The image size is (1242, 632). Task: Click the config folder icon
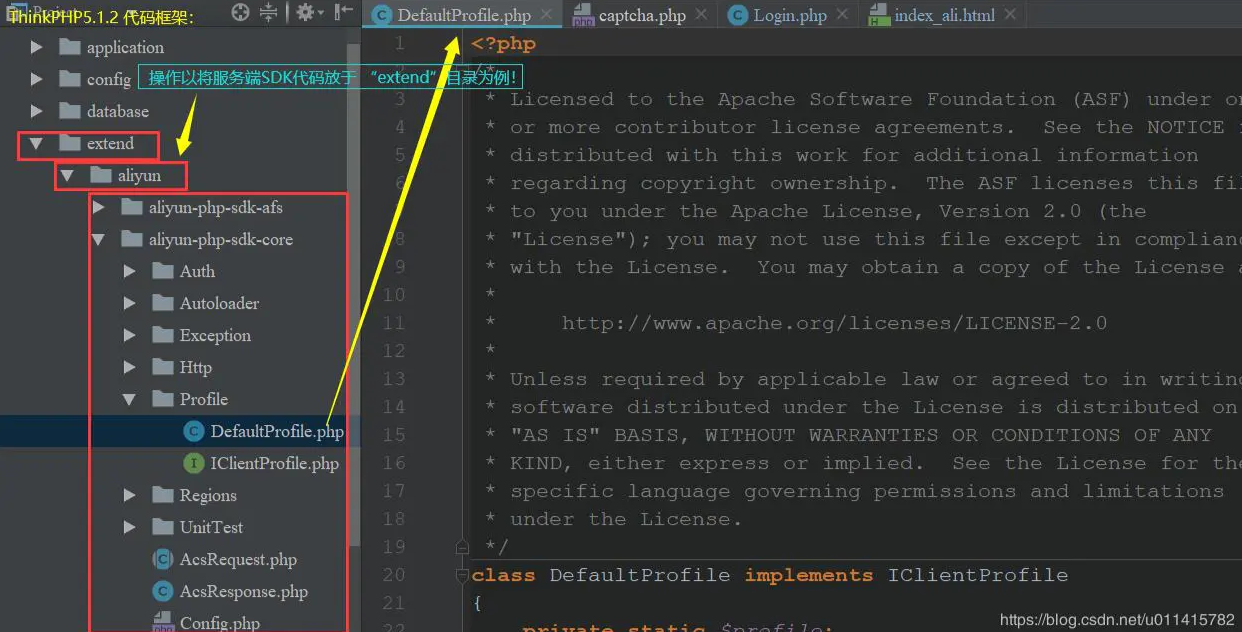coord(69,79)
